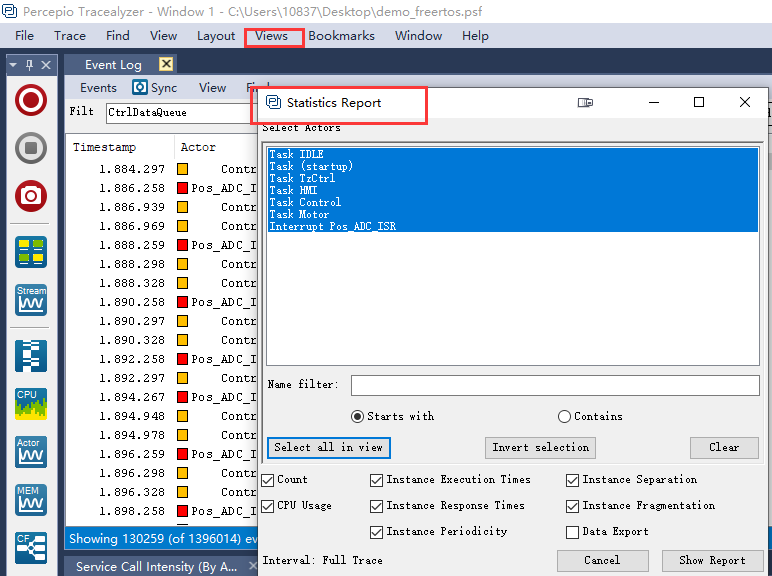Screen dimensions: 772x576
Task: Click Select all in view button
Action: 329,448
